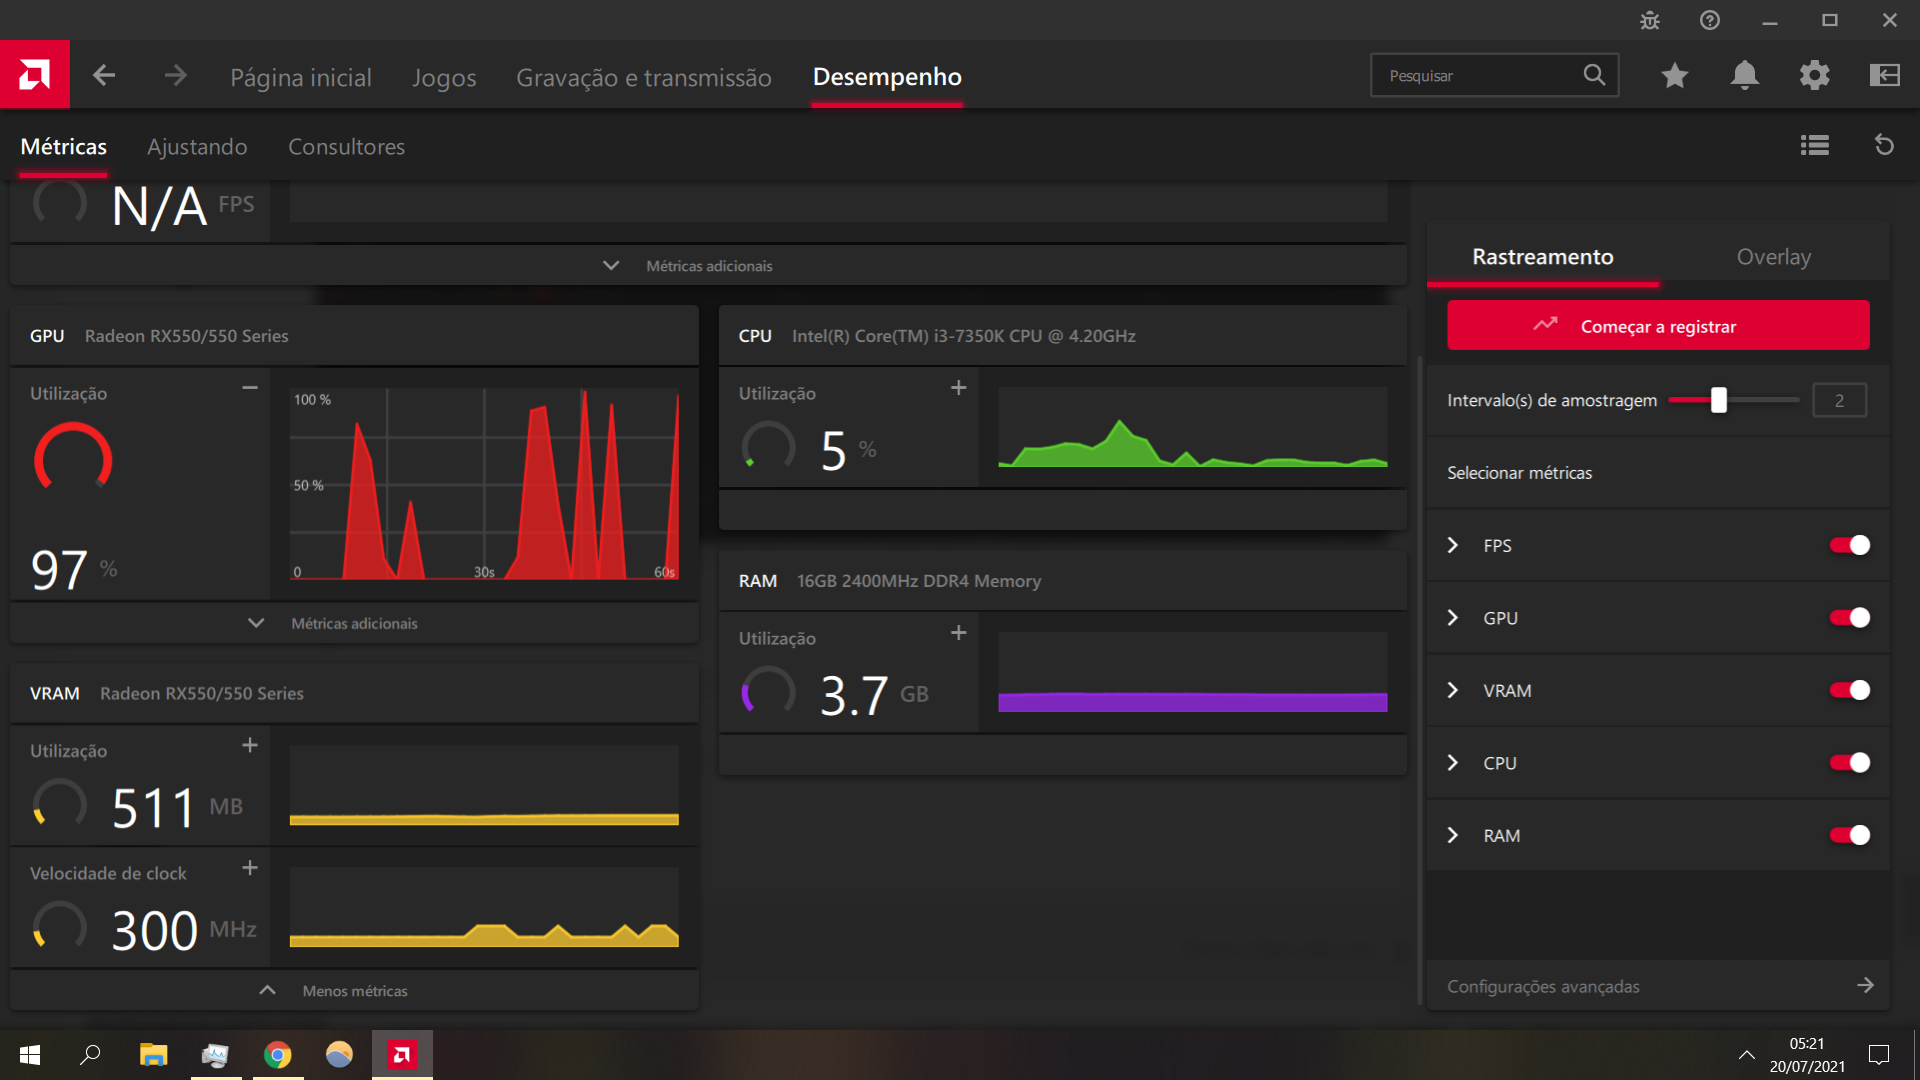Toggle GPU tracking switch
The width and height of the screenshot is (1920, 1080).
click(x=1849, y=618)
